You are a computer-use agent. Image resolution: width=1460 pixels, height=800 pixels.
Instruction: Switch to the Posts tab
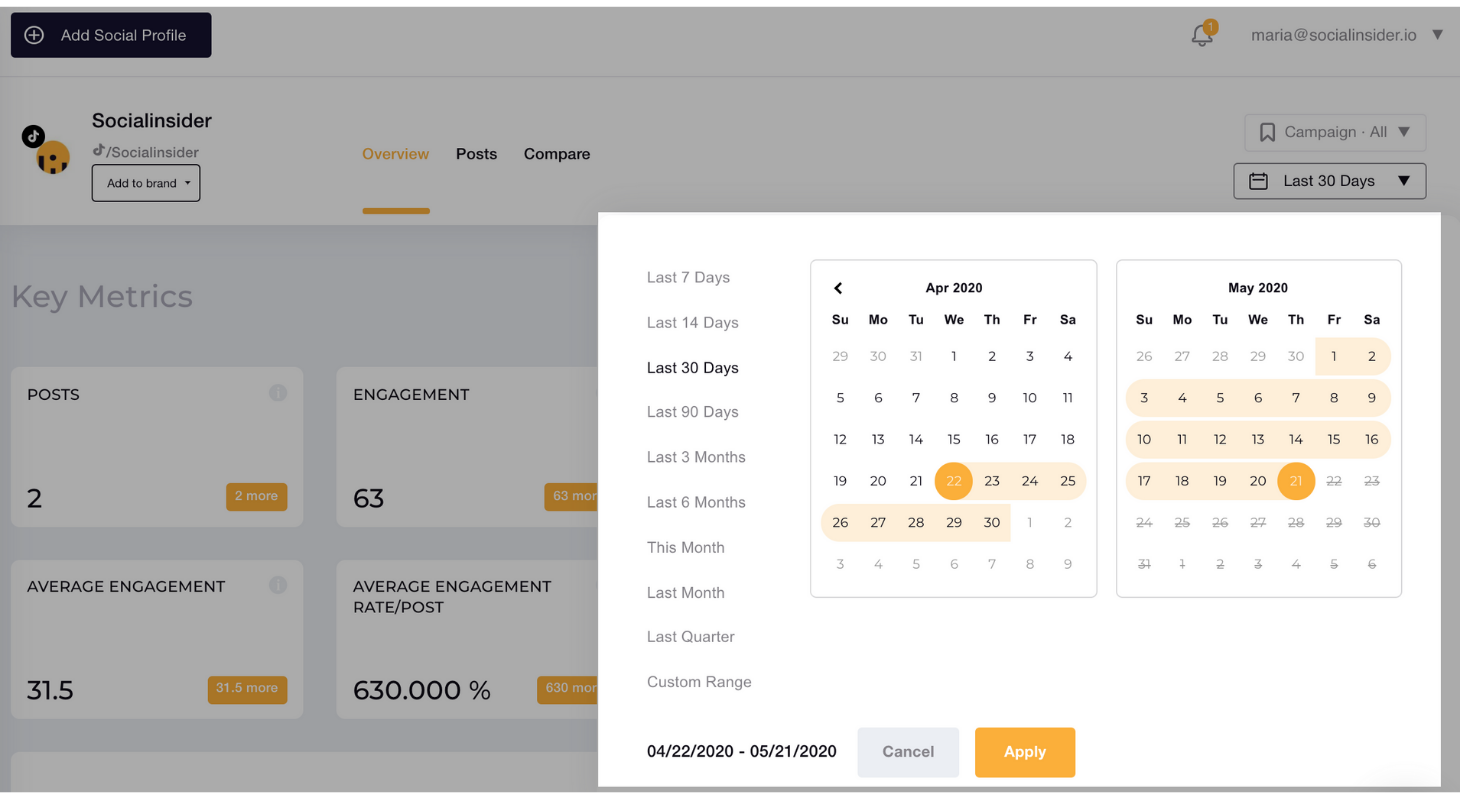[x=476, y=154]
